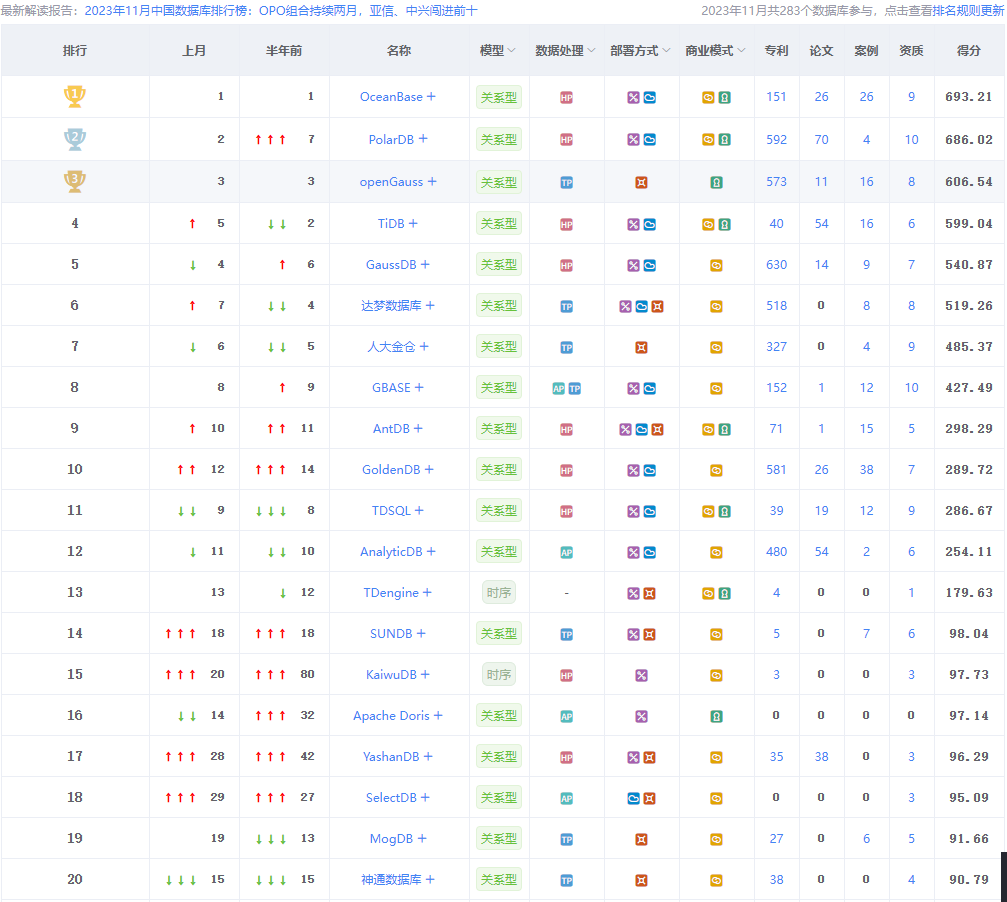The height and width of the screenshot is (902, 1007).
Task: Expand Apache Doris with its plus sign
Action: (438, 715)
